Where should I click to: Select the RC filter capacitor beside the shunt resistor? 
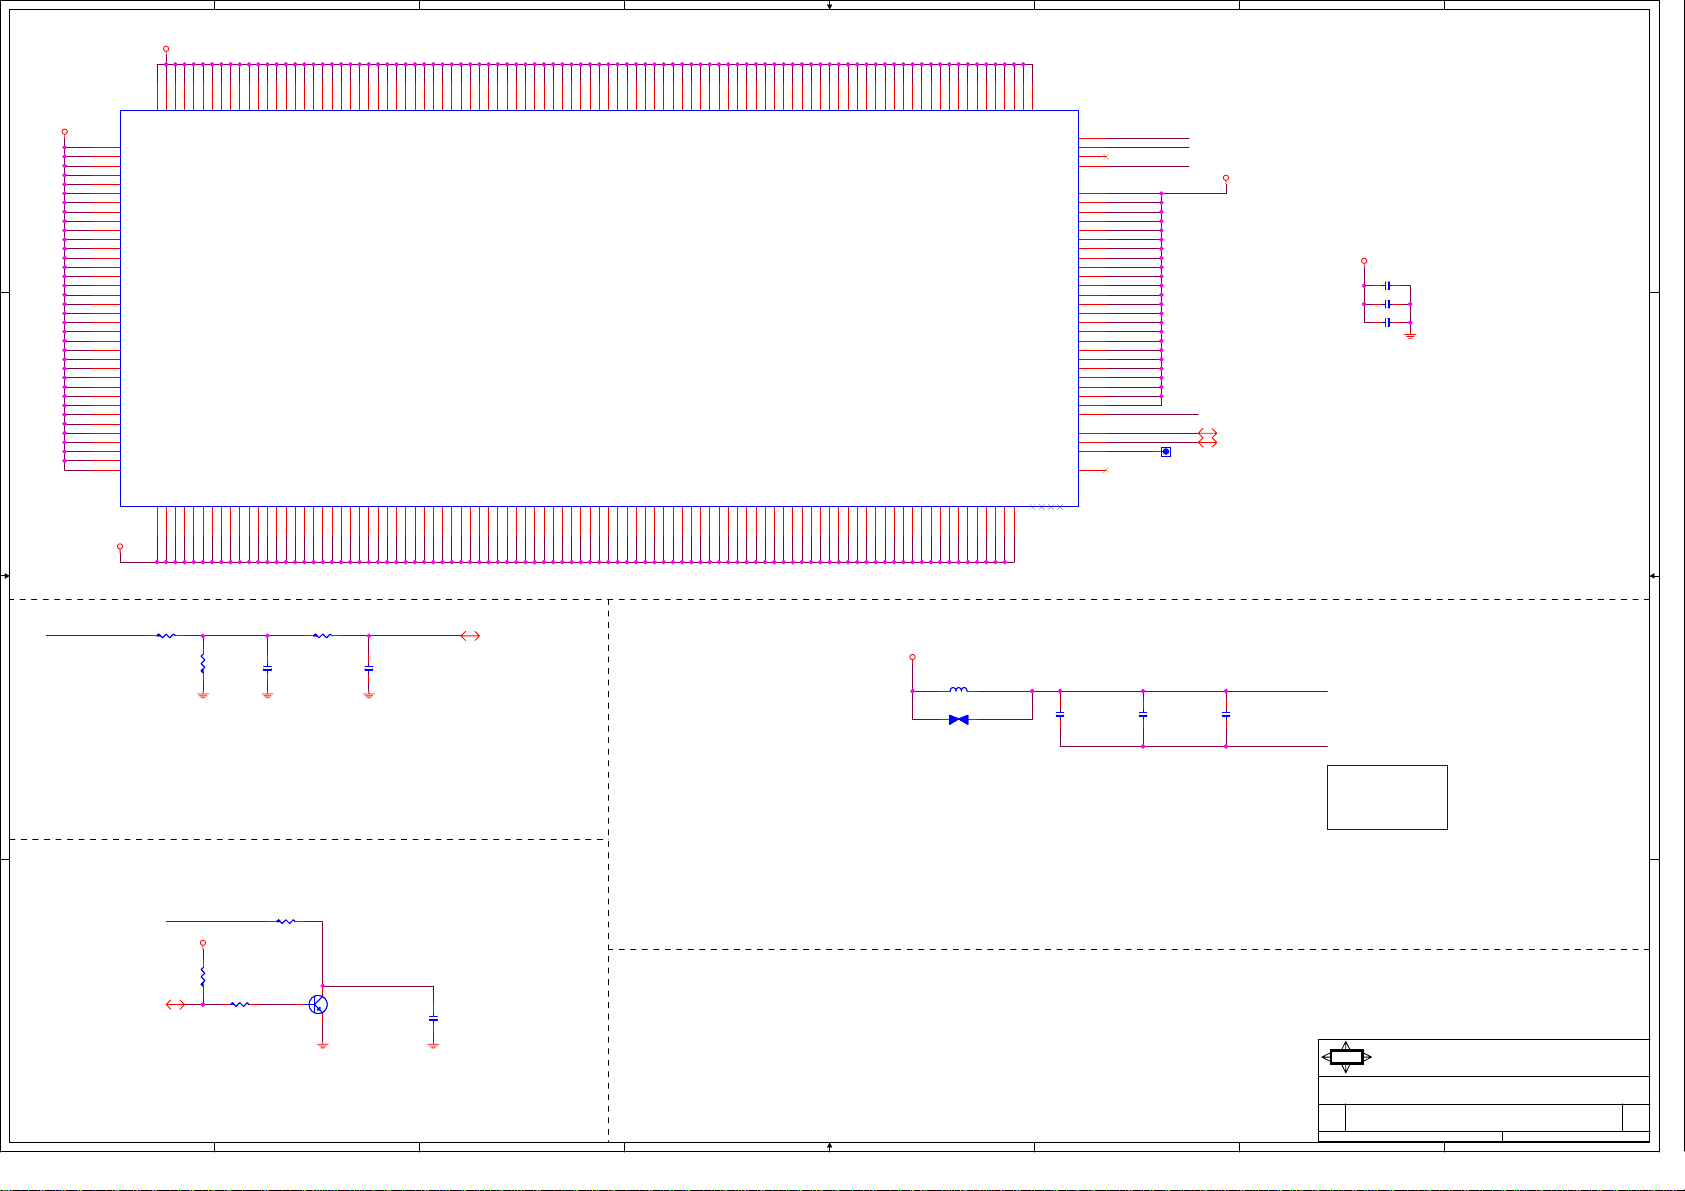pos(267,668)
